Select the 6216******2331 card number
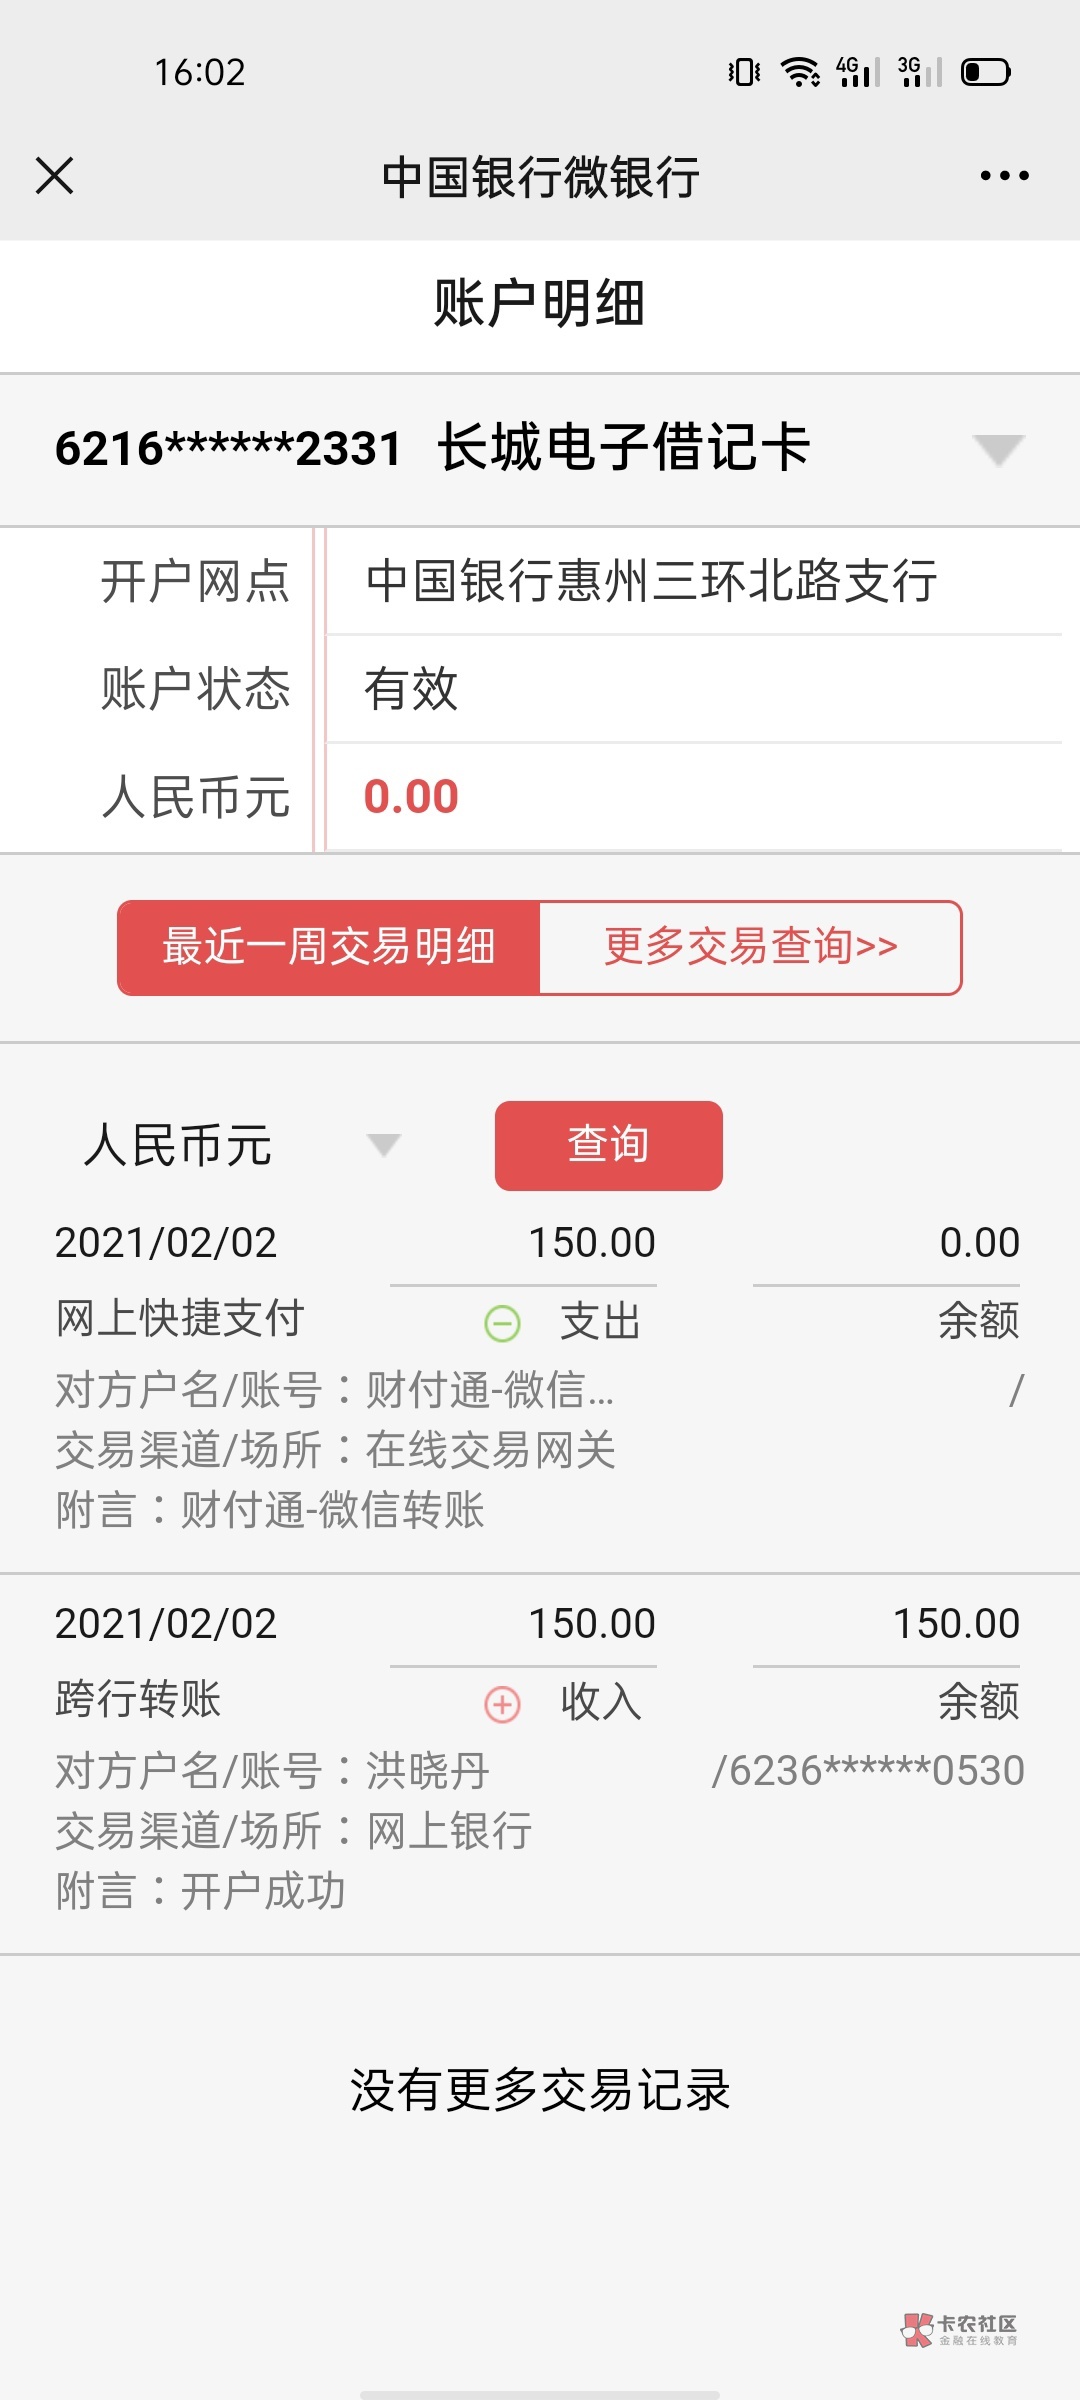The height and width of the screenshot is (2400, 1080). click(x=228, y=449)
